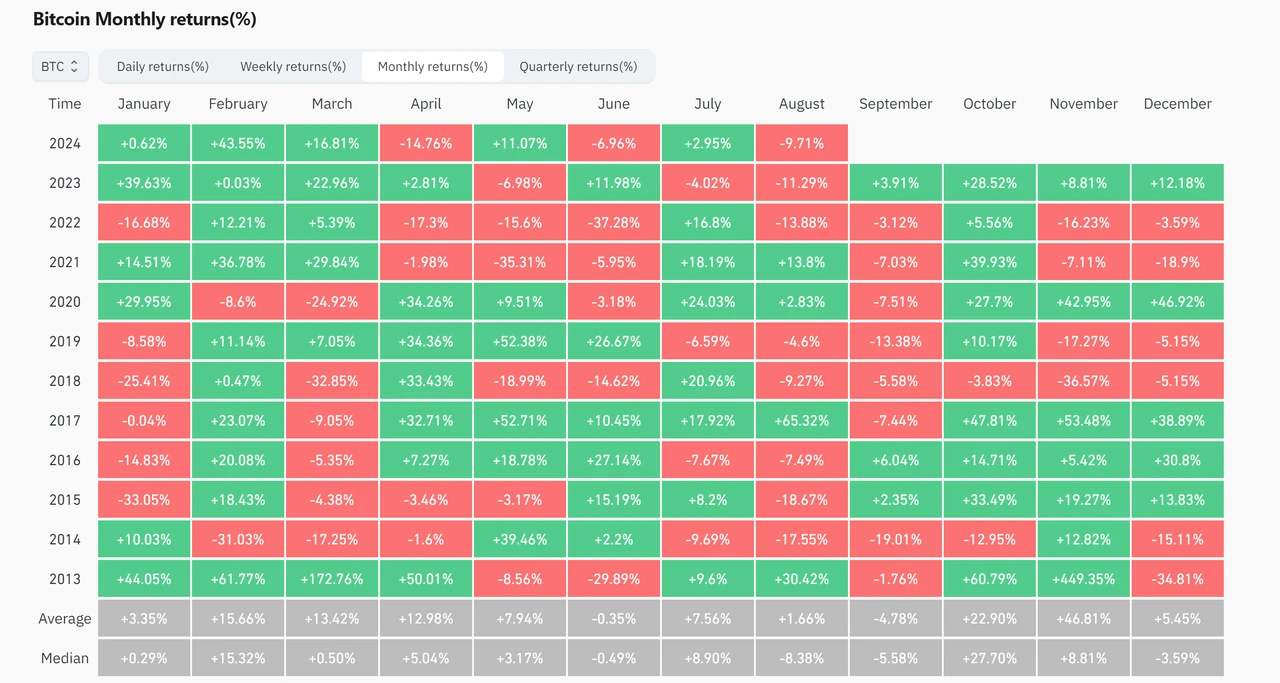The width and height of the screenshot is (1280, 683).
Task: Click the Bitcoin Monthly returns(%) heading
Action: [144, 19]
